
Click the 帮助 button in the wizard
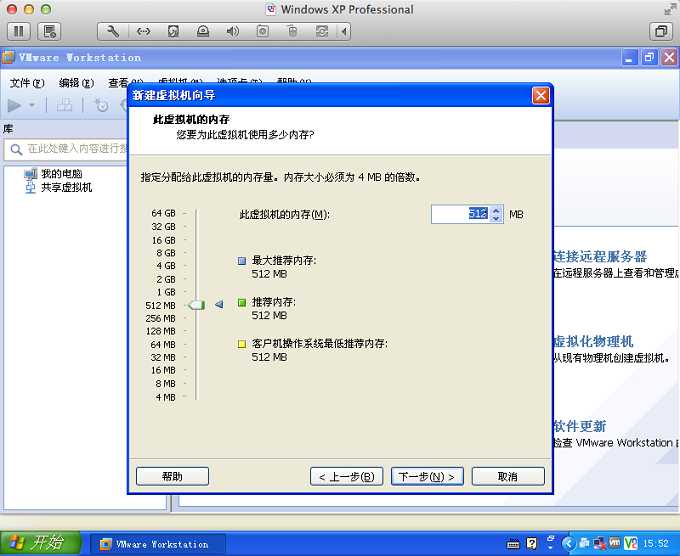point(172,476)
